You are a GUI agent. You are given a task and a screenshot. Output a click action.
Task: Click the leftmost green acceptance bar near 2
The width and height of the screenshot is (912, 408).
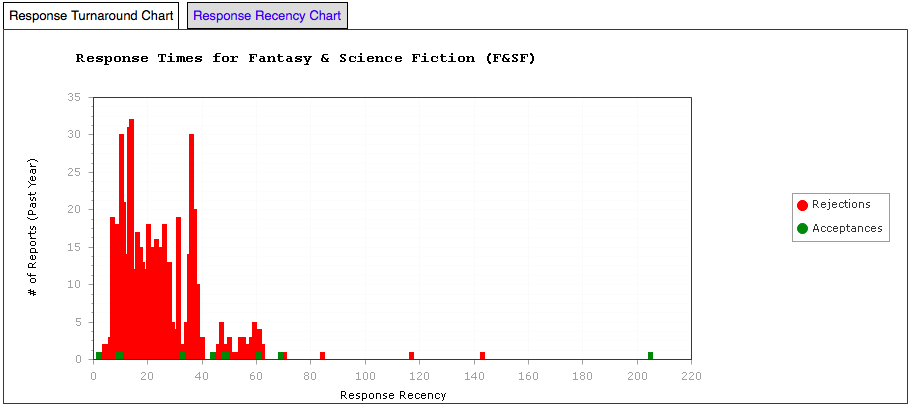98,355
